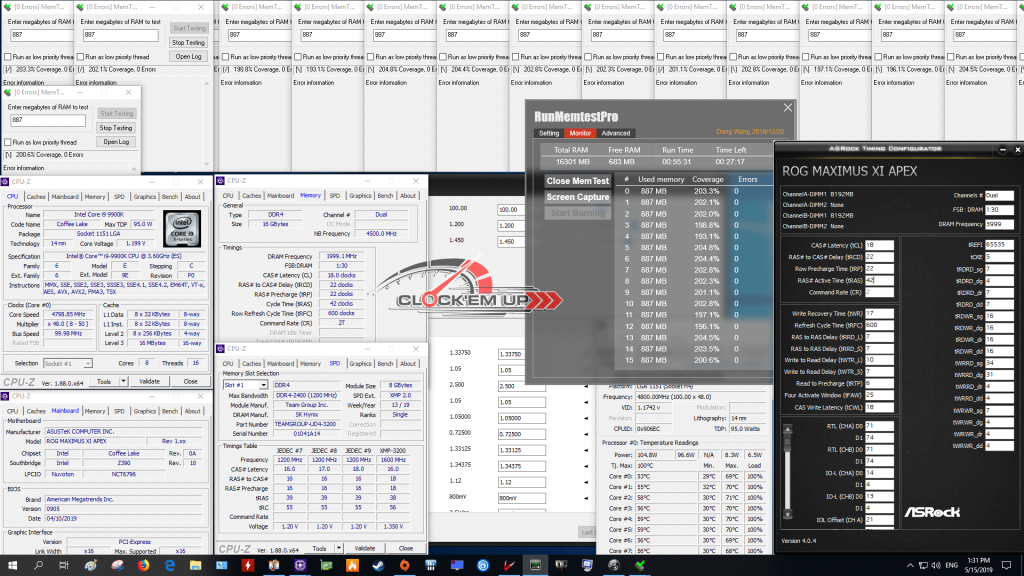Image resolution: width=1024 pixels, height=576 pixels.
Task: Expand the Tools arrow in CPU-Z CPU window
Action: (x=120, y=382)
